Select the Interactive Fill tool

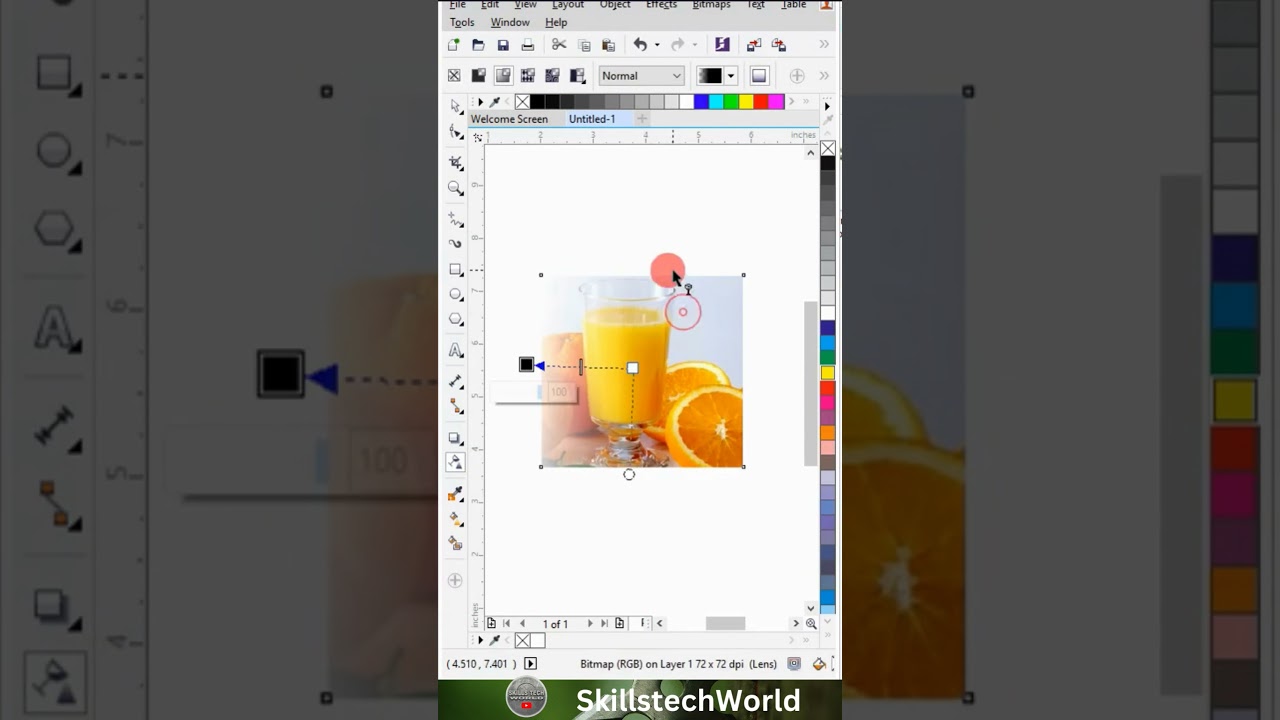(x=456, y=519)
